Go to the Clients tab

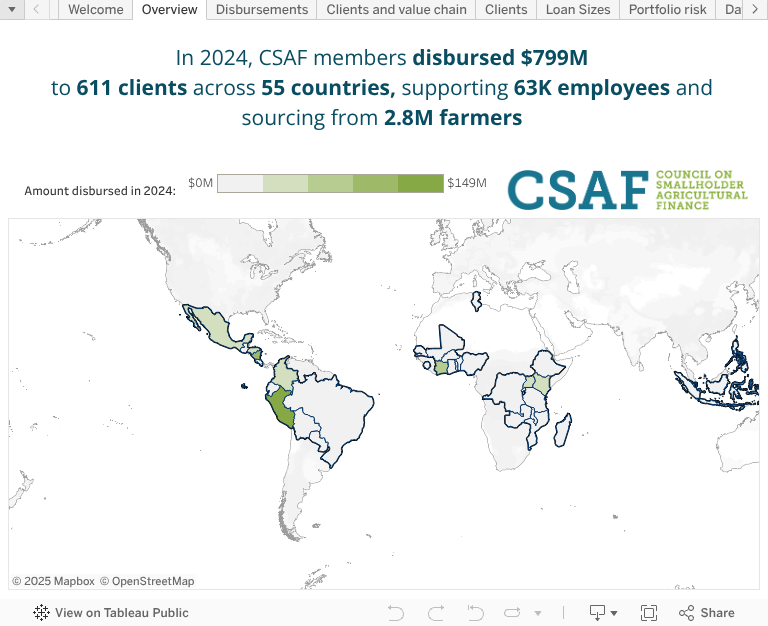506,9
